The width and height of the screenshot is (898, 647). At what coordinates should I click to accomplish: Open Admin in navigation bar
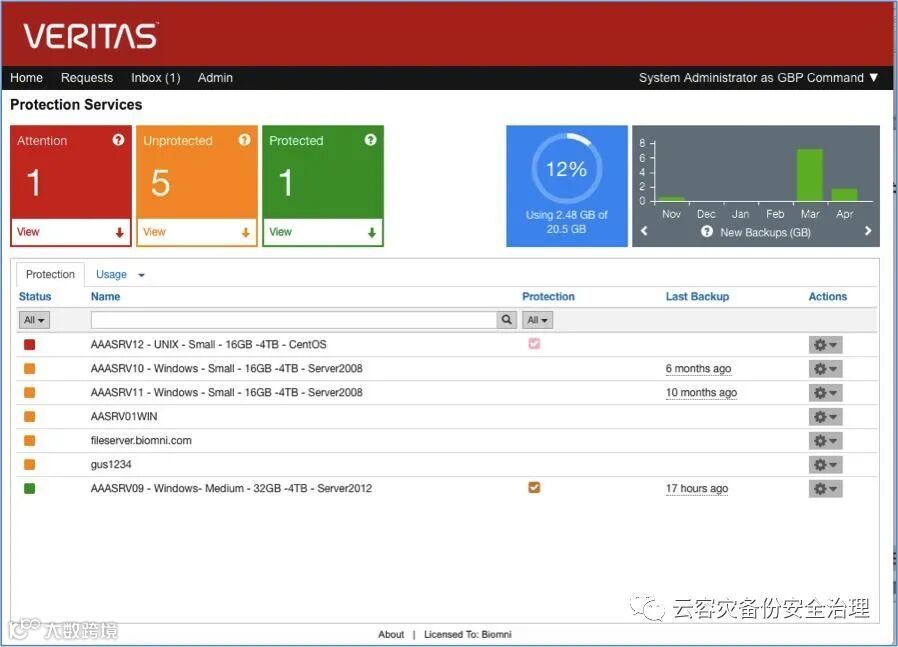coord(215,78)
